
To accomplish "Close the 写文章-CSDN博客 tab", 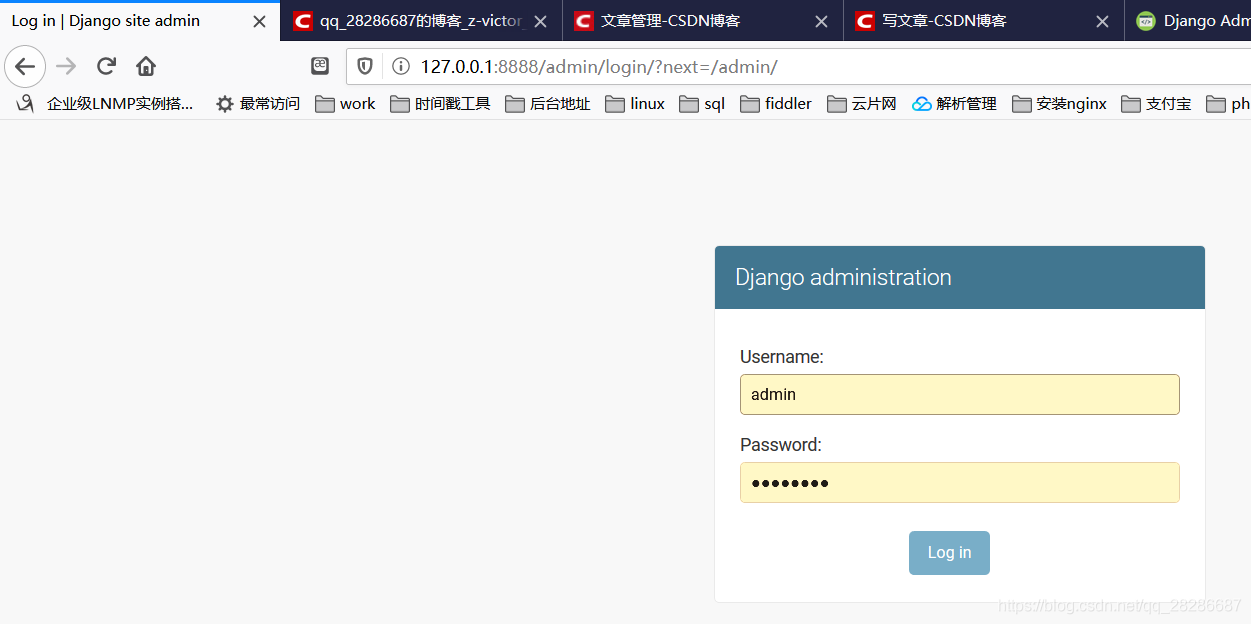I will tap(1102, 21).
